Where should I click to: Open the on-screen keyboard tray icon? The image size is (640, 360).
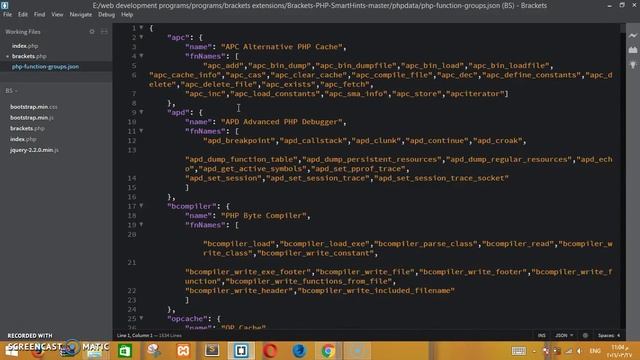pyautogui.click(x=519, y=351)
